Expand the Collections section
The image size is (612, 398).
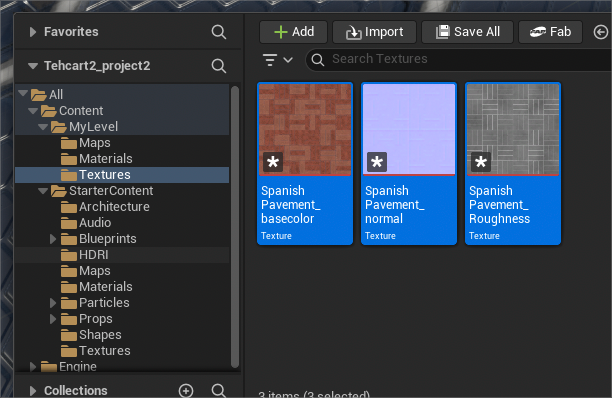[33, 391]
